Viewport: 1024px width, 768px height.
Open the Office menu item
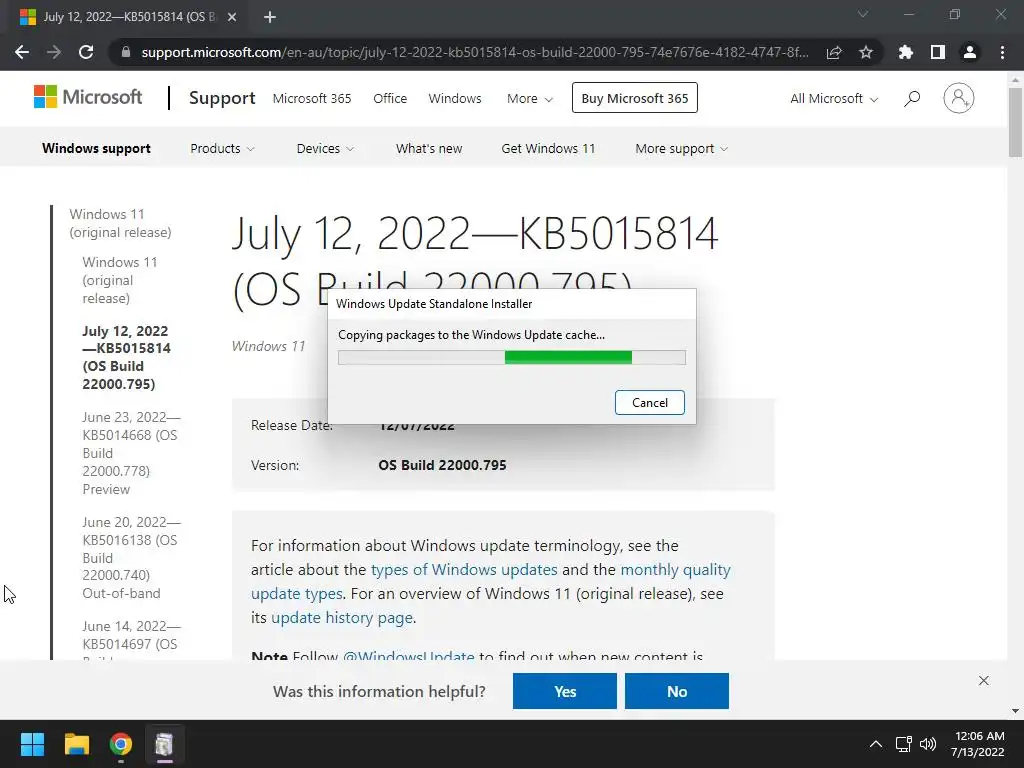point(390,99)
